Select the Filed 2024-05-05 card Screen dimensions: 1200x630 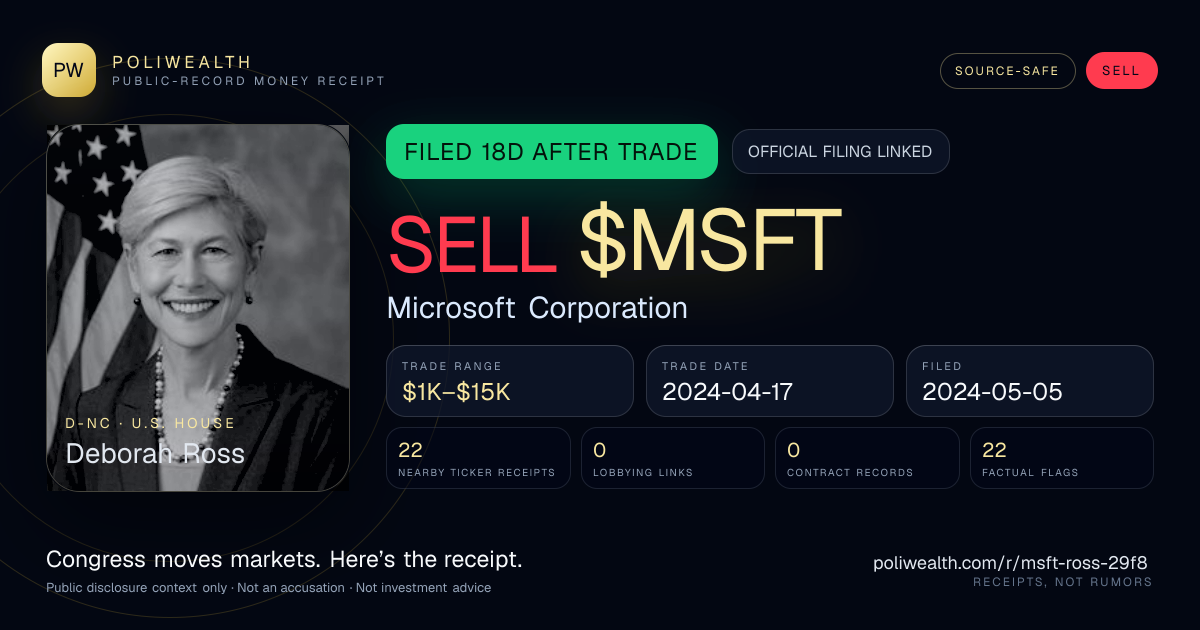pyautogui.click(x=1030, y=381)
